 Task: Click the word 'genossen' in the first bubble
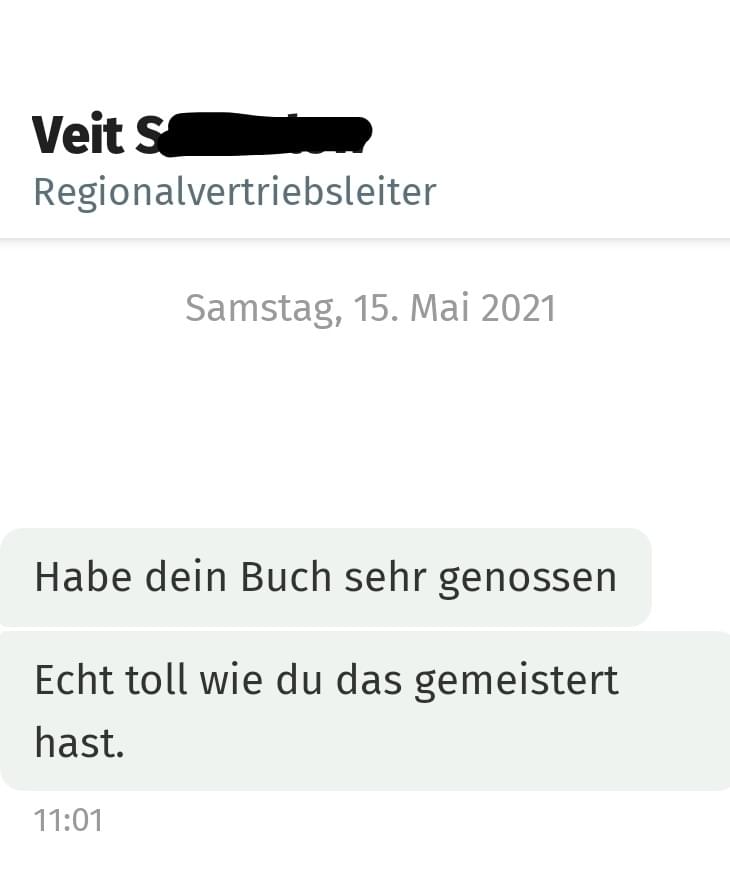click(x=528, y=579)
